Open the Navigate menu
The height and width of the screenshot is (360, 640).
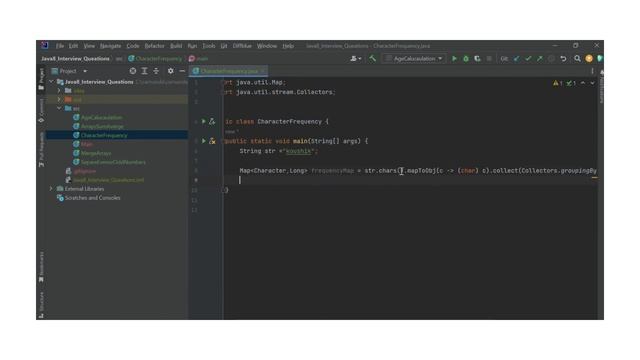[111, 46]
